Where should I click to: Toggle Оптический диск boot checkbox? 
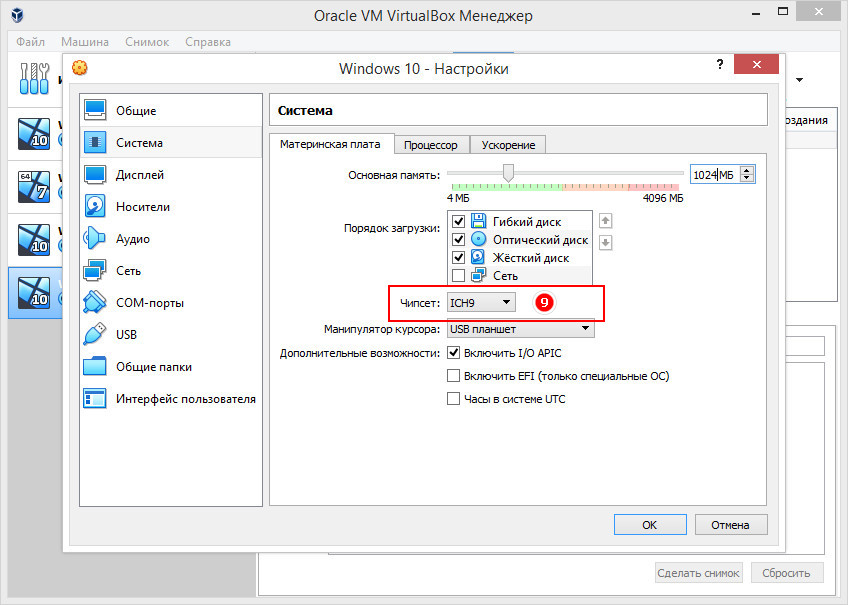(x=459, y=239)
